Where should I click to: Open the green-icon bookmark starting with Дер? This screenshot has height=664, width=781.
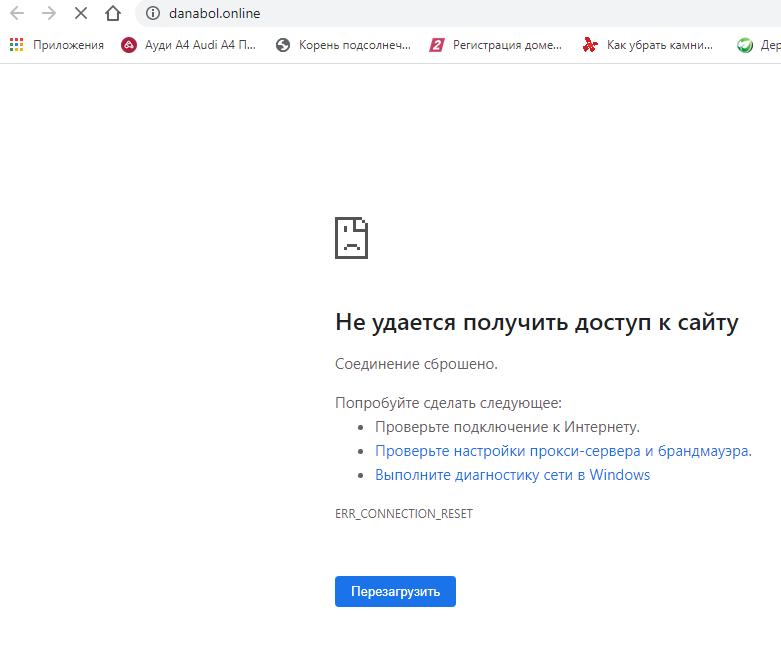click(758, 45)
